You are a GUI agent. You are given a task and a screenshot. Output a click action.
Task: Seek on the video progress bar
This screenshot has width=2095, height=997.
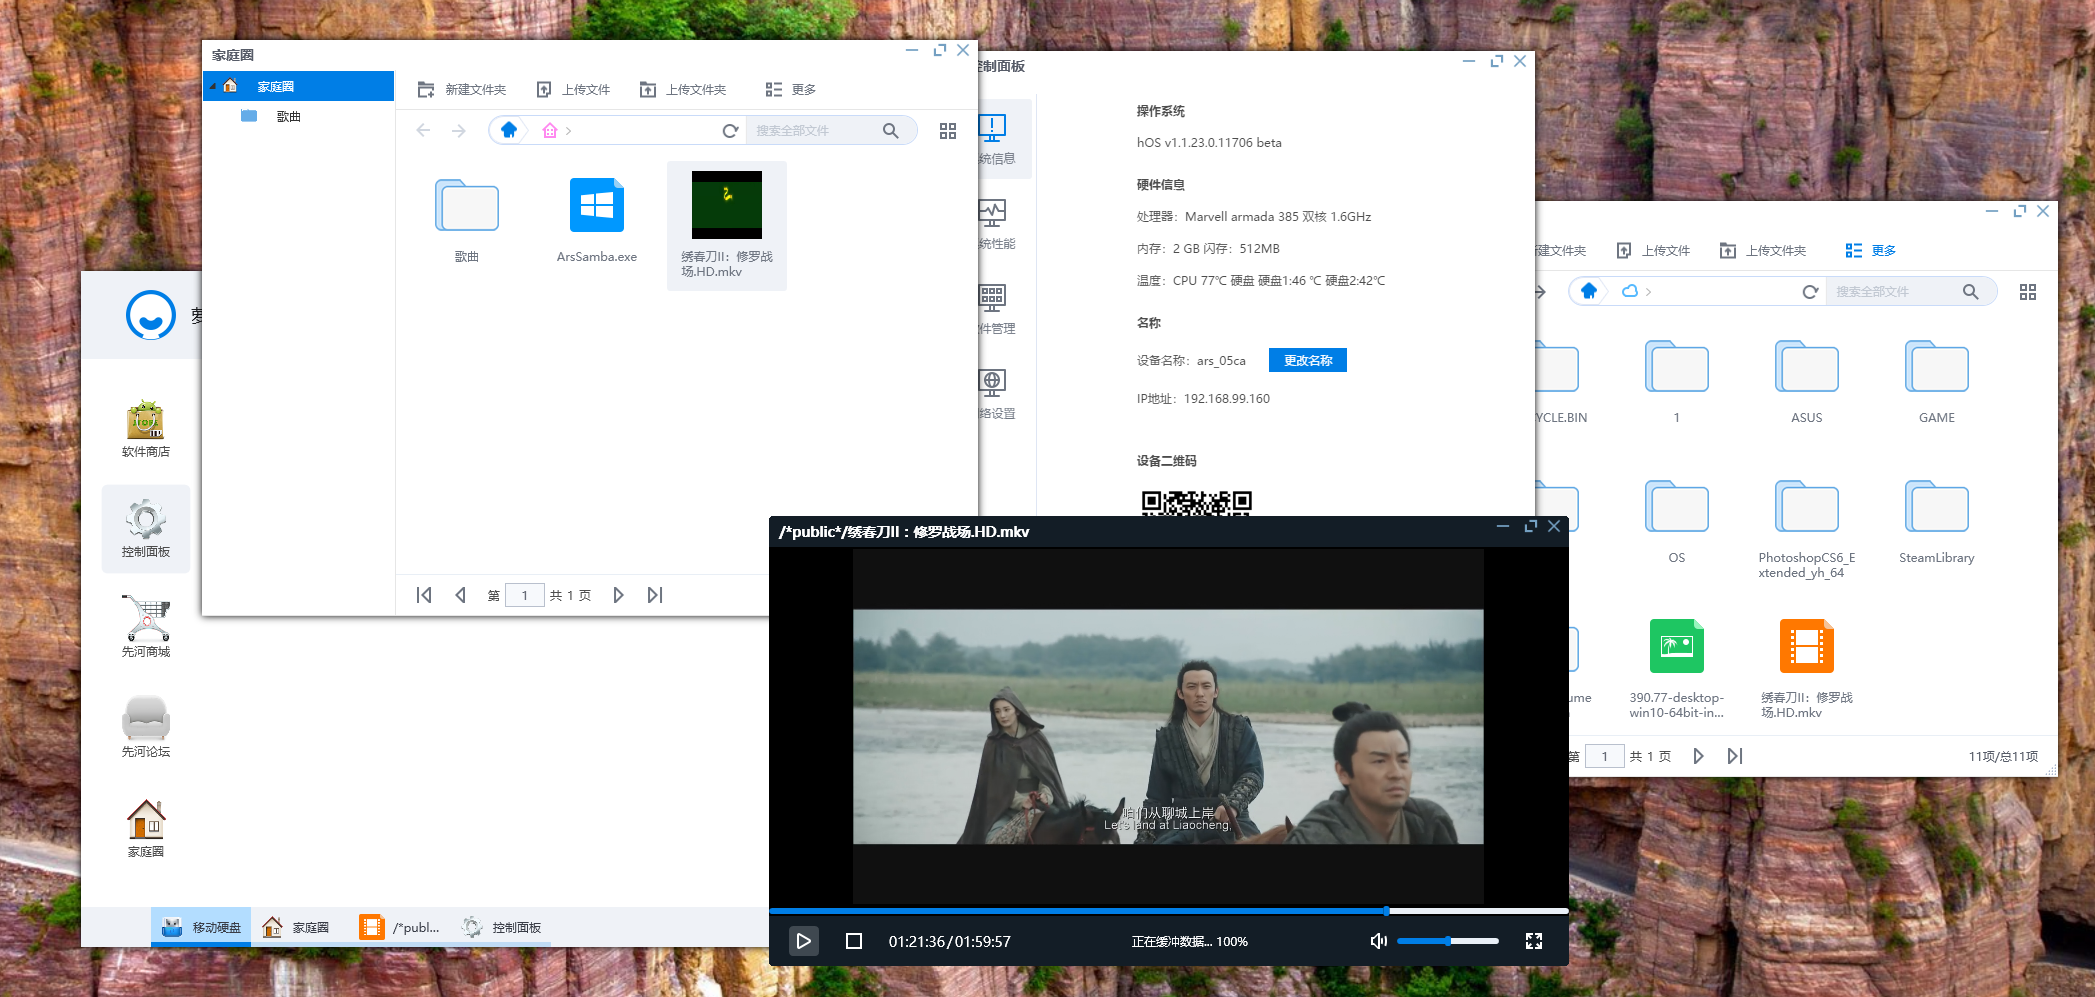pyautogui.click(x=1168, y=911)
